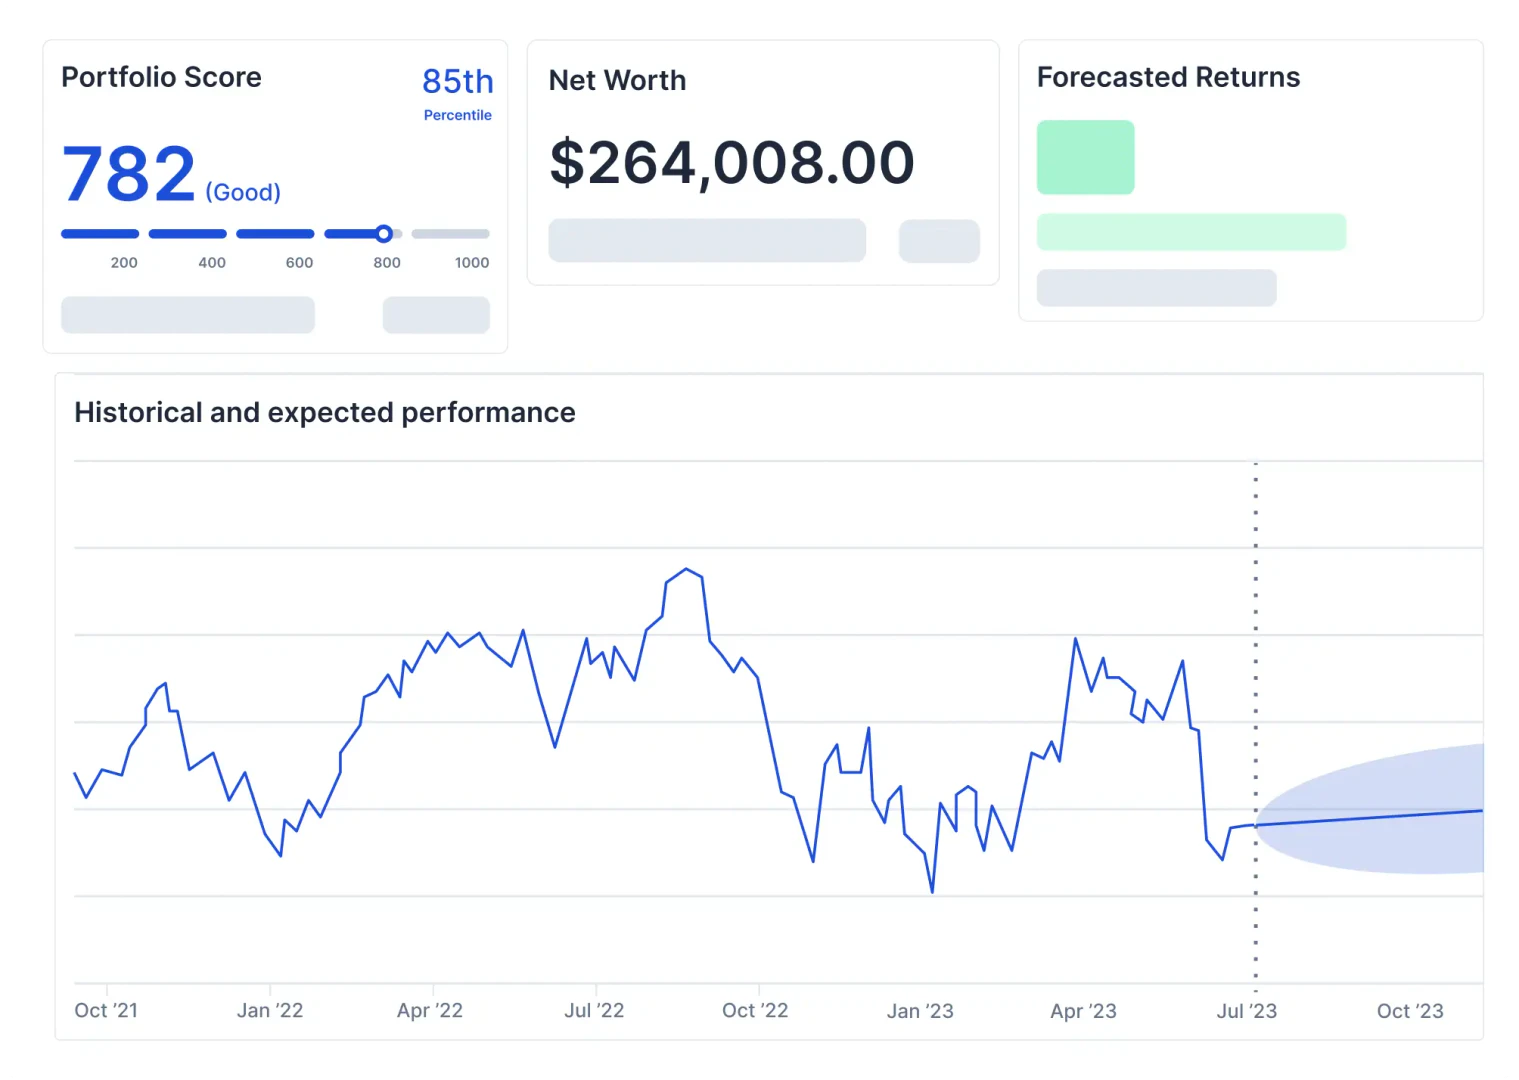Screen dimensions: 1519x1080
Task: Toggle the 782 score marker on the scale
Action: pyautogui.click(x=384, y=233)
